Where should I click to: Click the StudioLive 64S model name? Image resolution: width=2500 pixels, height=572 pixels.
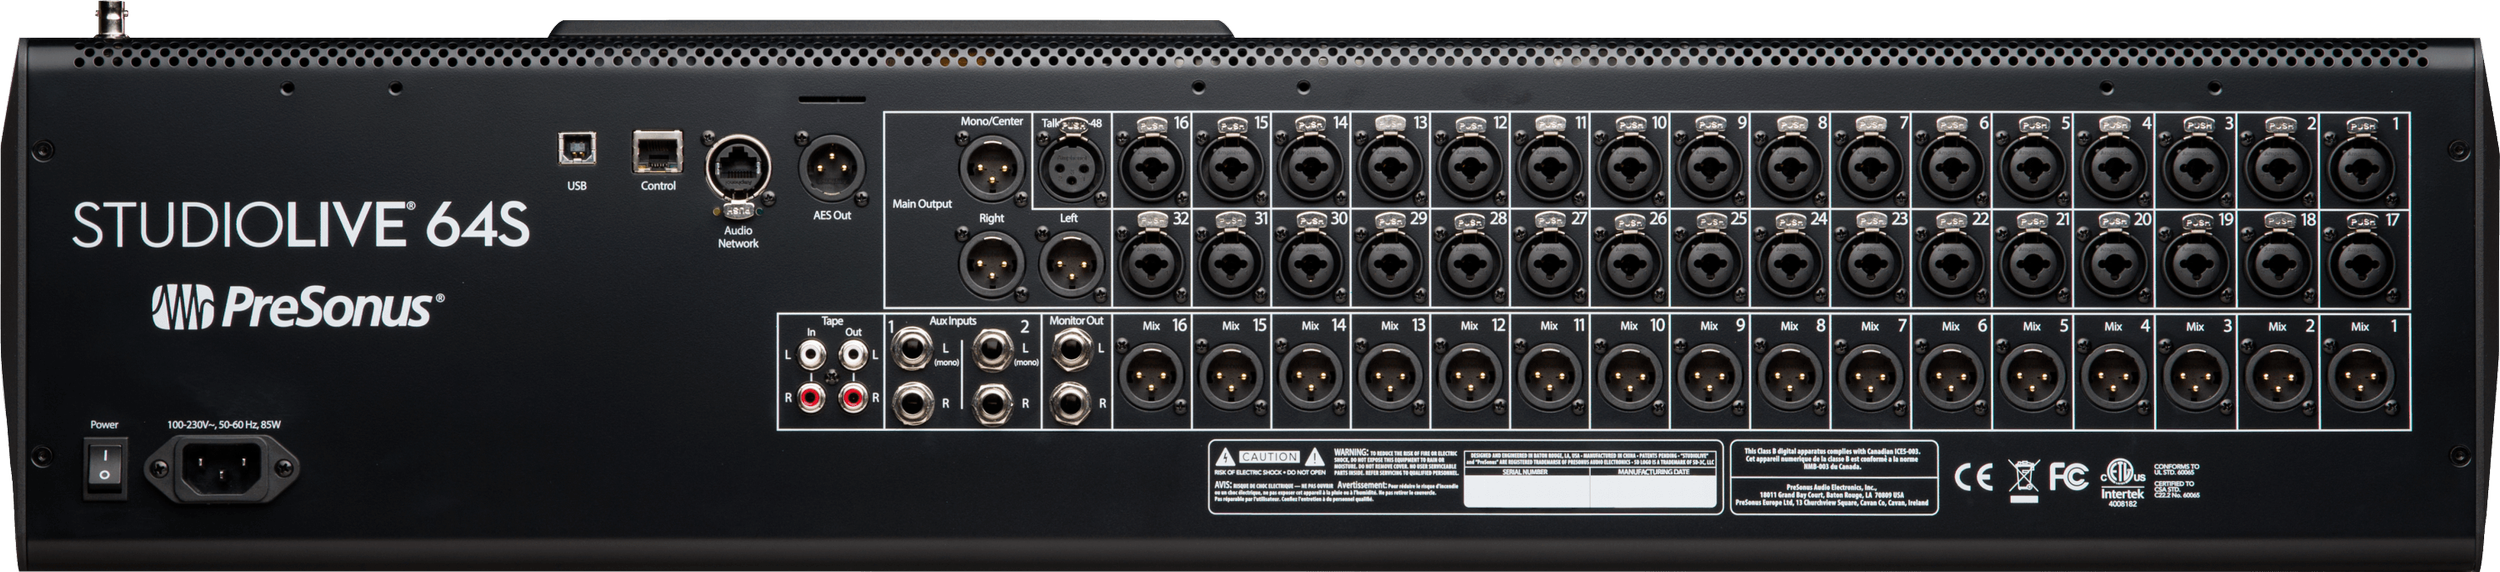[301, 224]
